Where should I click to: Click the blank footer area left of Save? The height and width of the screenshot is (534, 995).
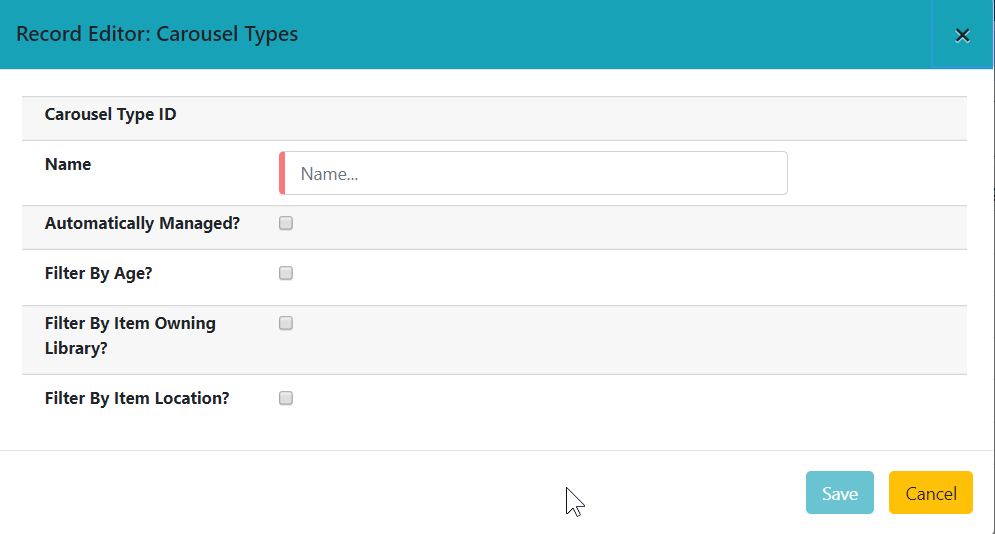(x=400, y=493)
